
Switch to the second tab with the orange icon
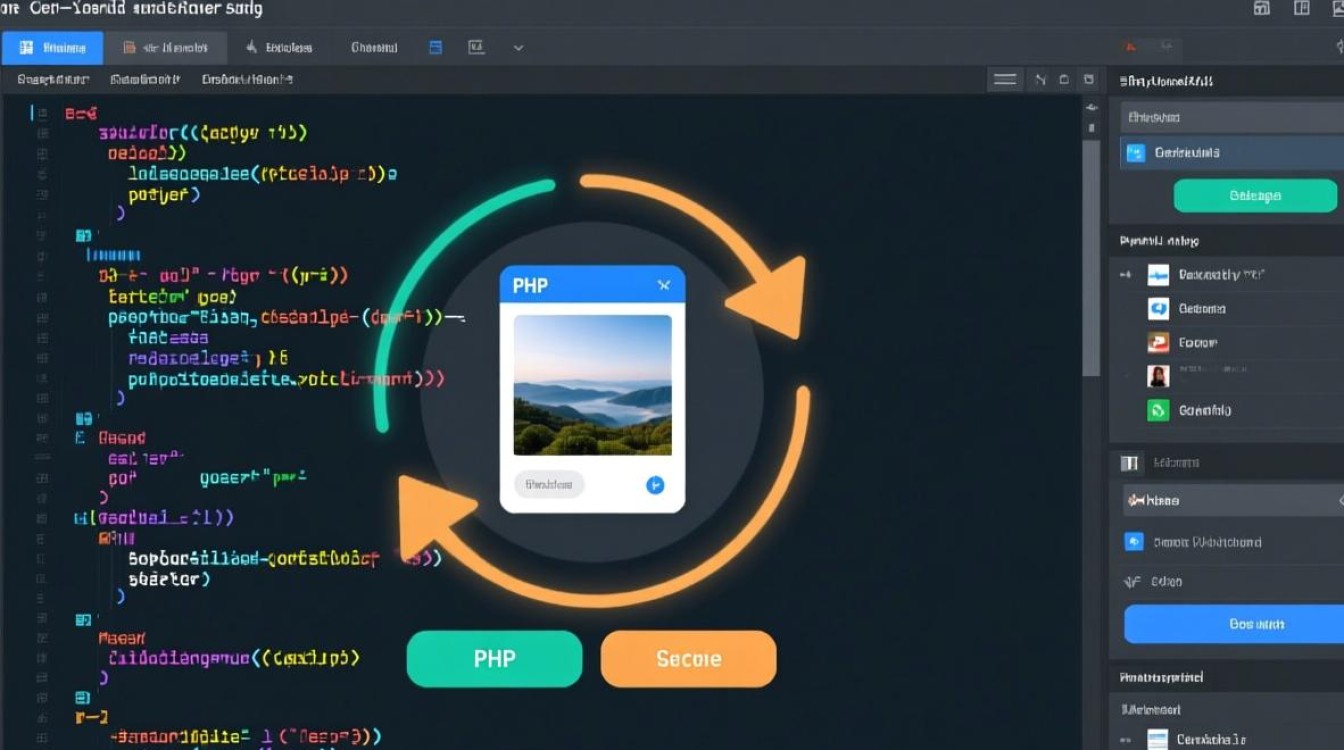click(x=167, y=47)
